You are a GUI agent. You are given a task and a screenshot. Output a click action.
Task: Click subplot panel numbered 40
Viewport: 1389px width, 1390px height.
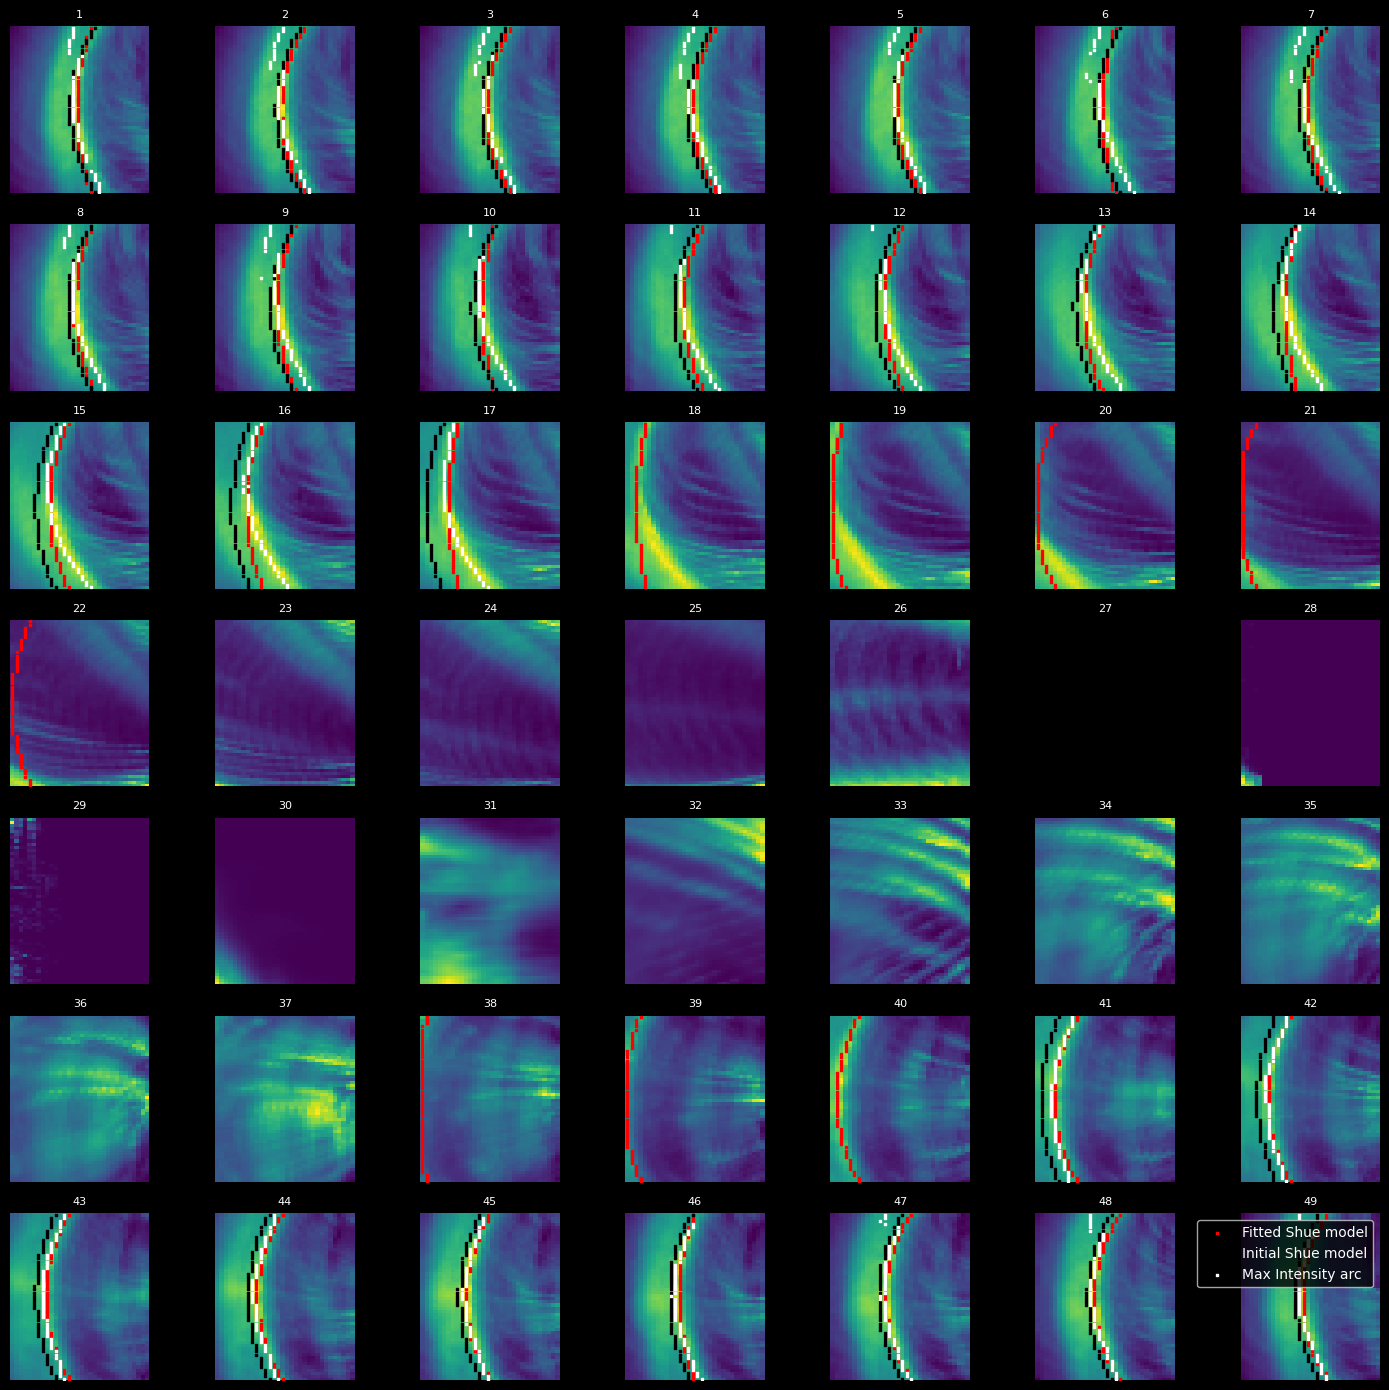(900, 1099)
